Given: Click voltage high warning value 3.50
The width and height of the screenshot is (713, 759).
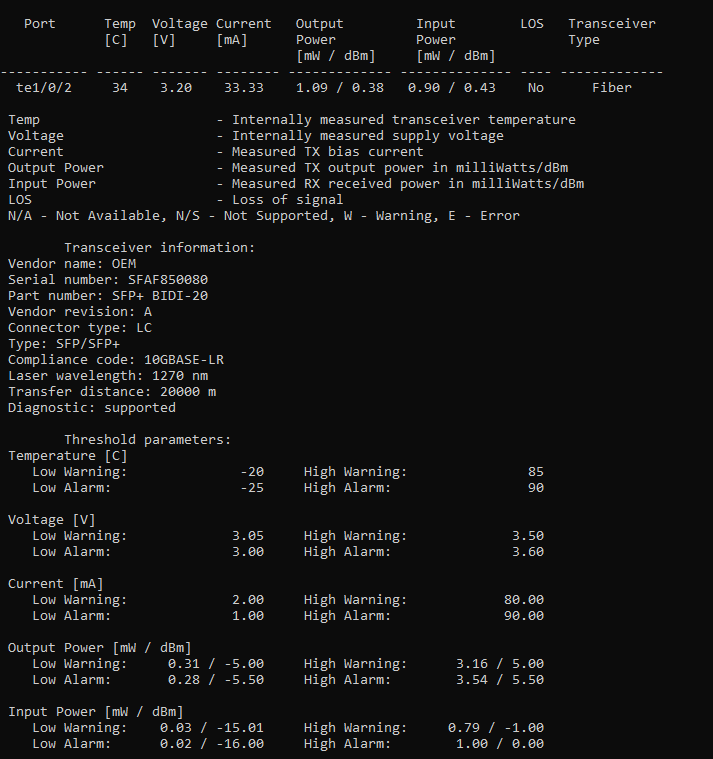Looking at the screenshot, I should click(x=528, y=535).
